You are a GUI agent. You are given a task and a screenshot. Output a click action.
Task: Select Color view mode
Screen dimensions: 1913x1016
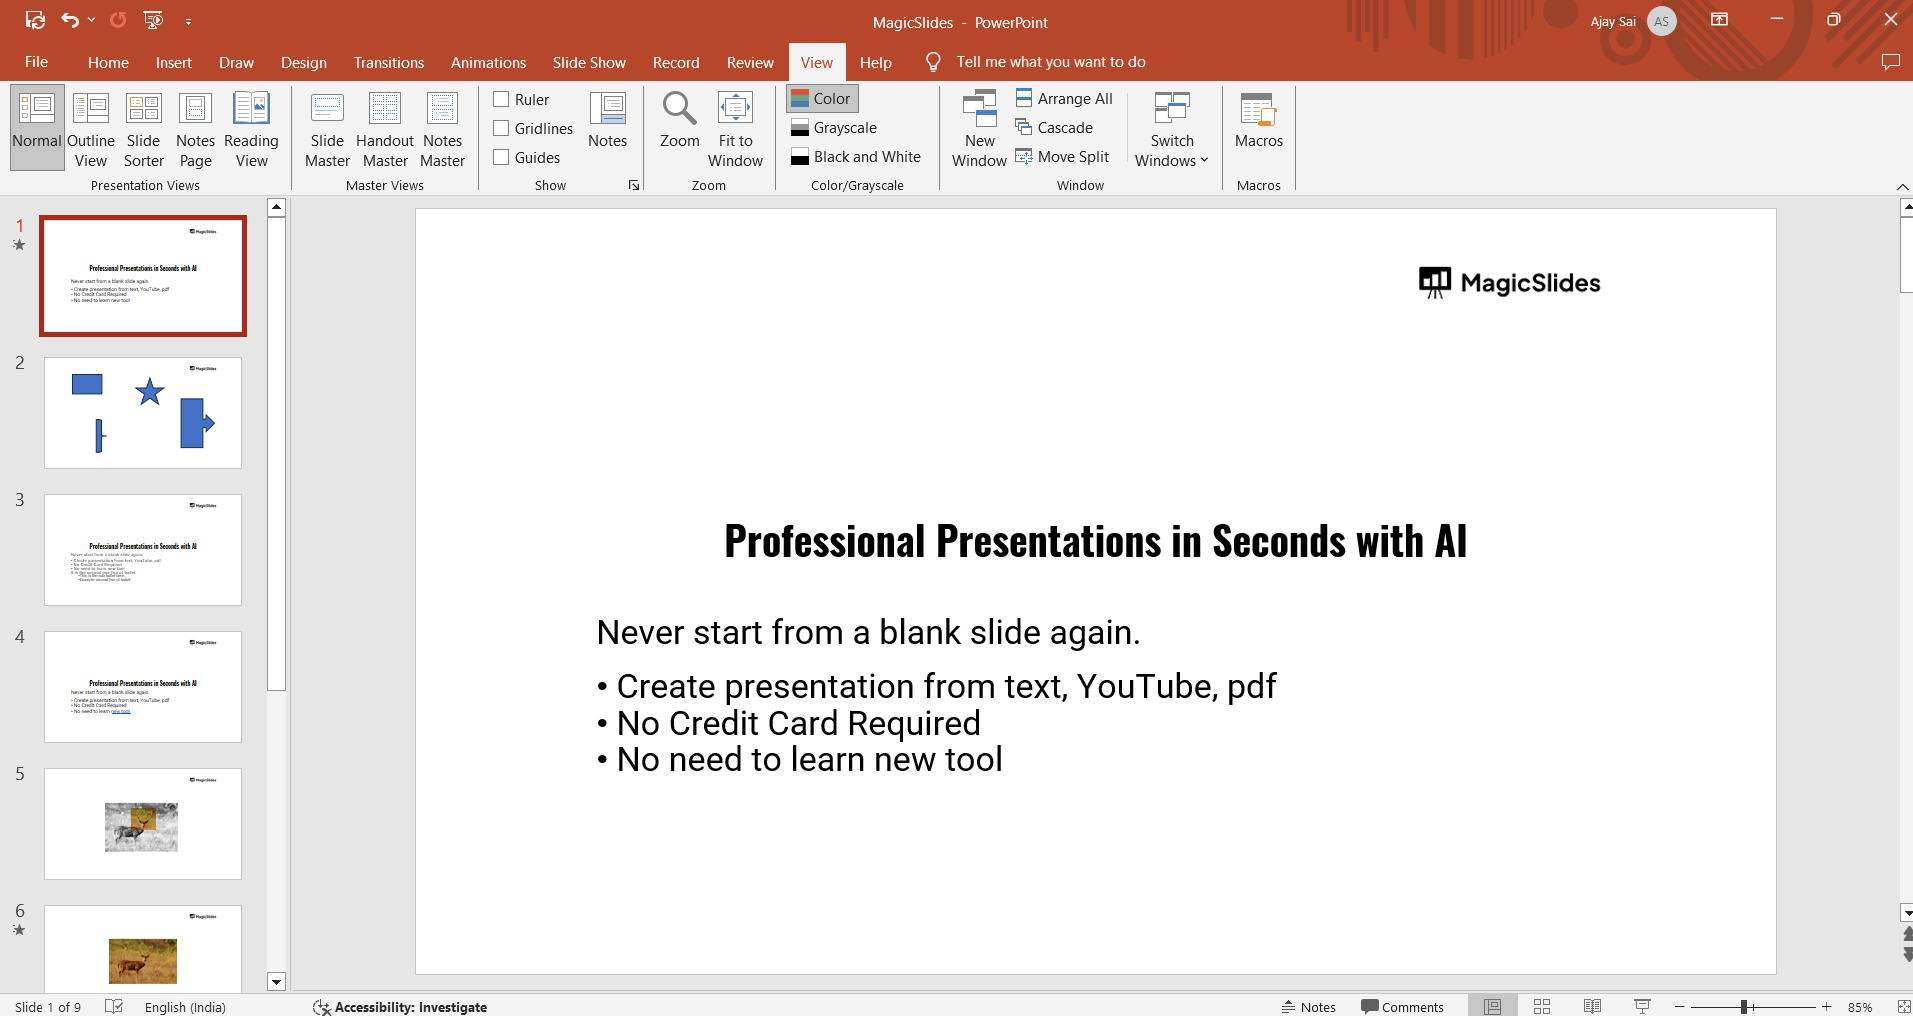click(x=822, y=98)
